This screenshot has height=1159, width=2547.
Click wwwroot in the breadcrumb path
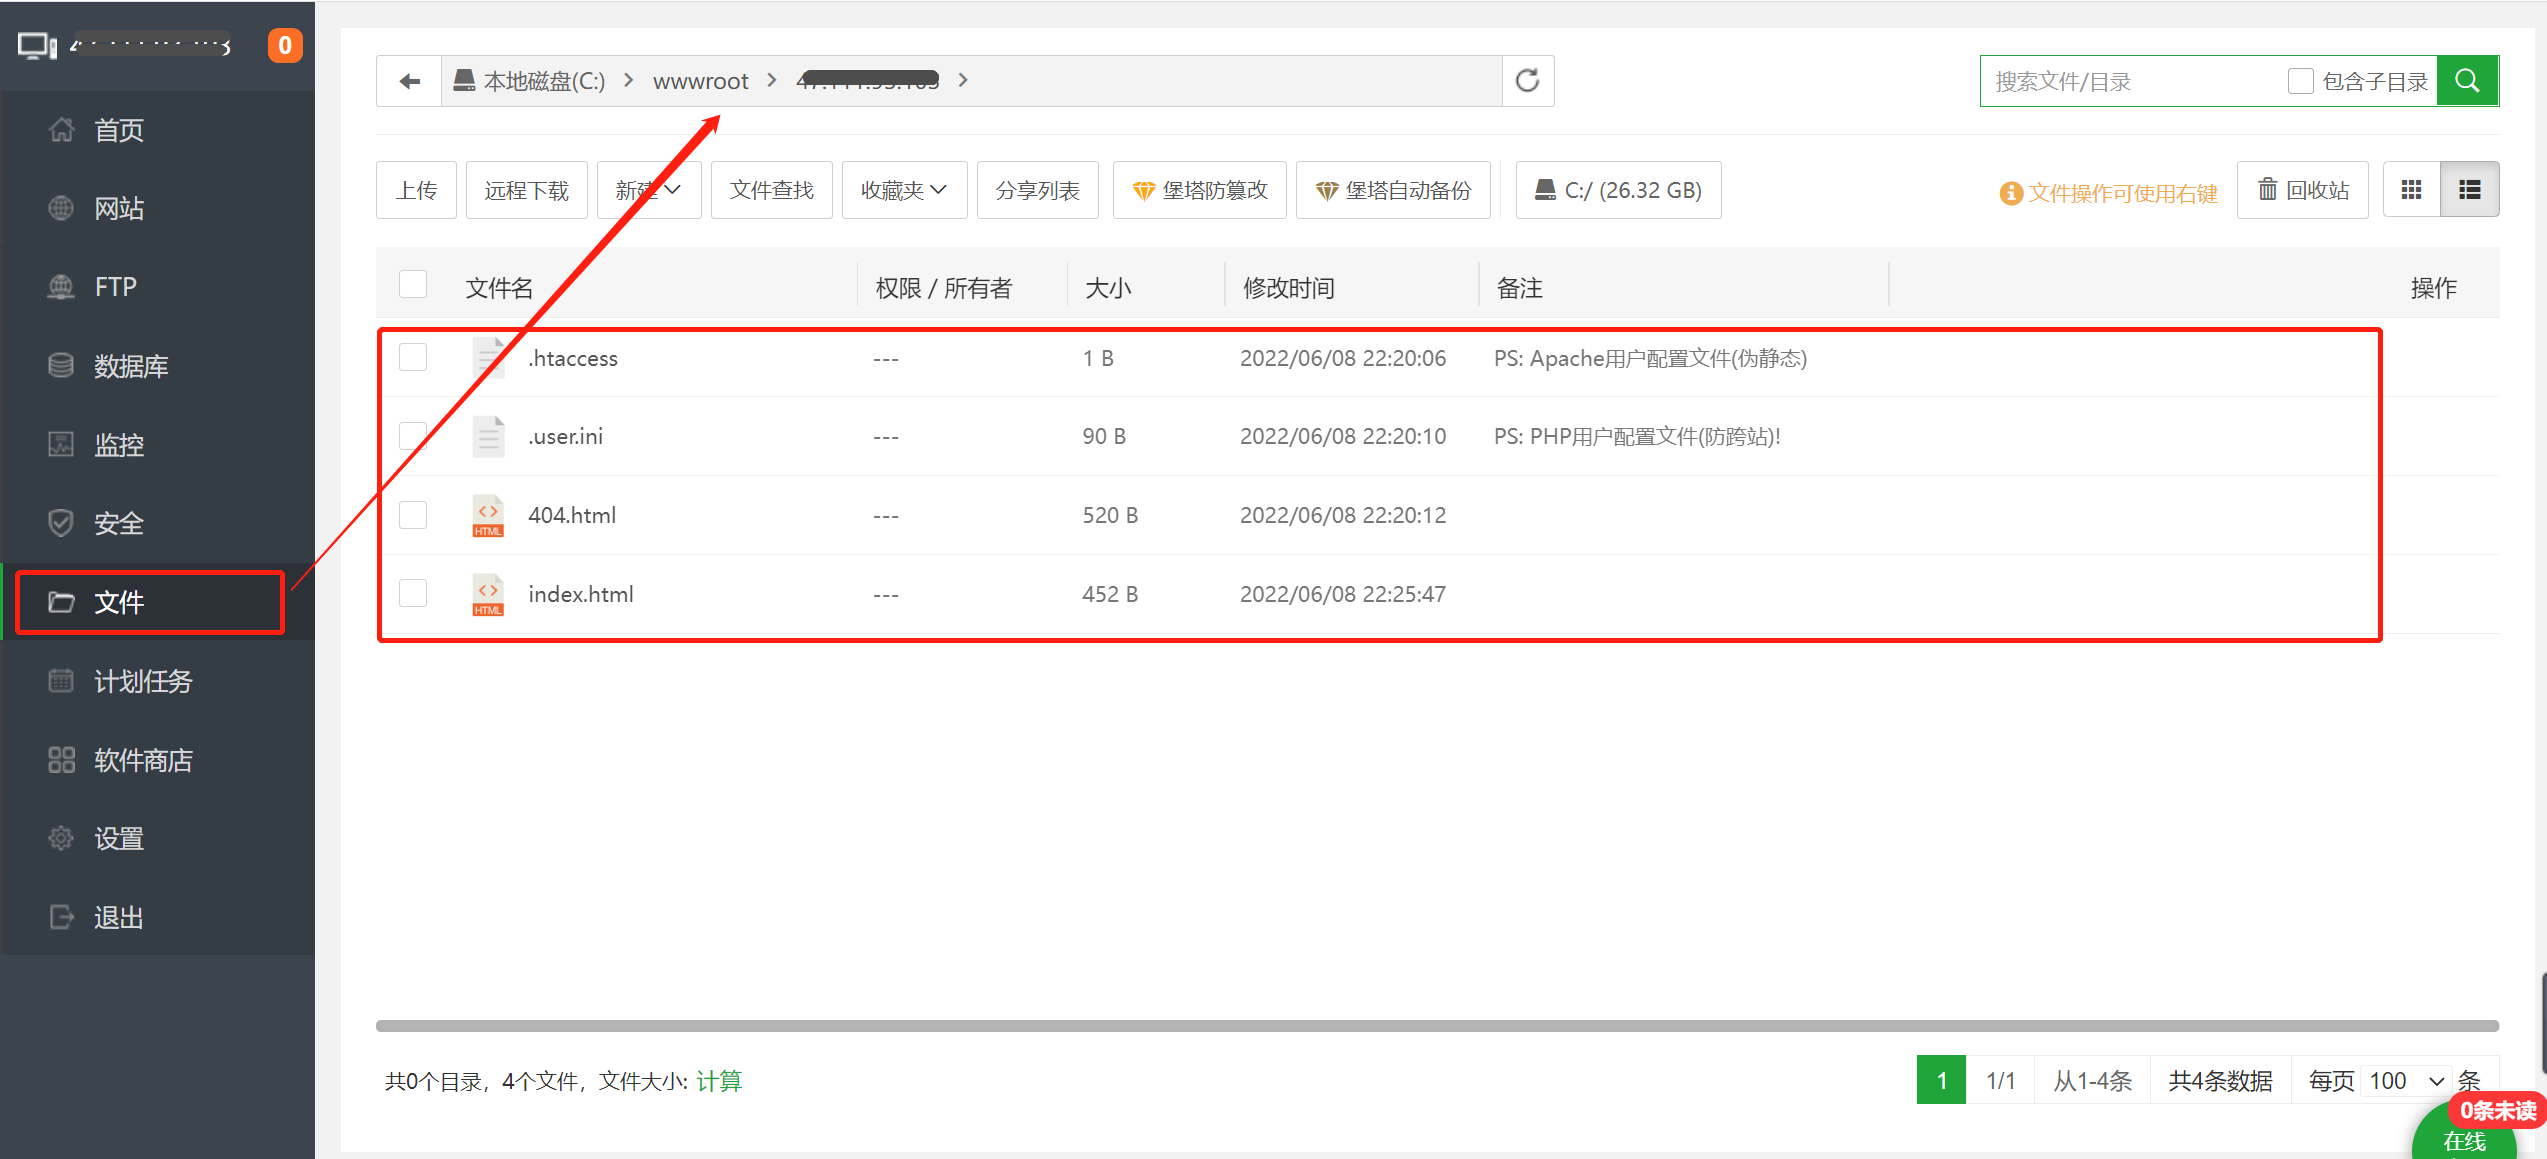(x=700, y=81)
